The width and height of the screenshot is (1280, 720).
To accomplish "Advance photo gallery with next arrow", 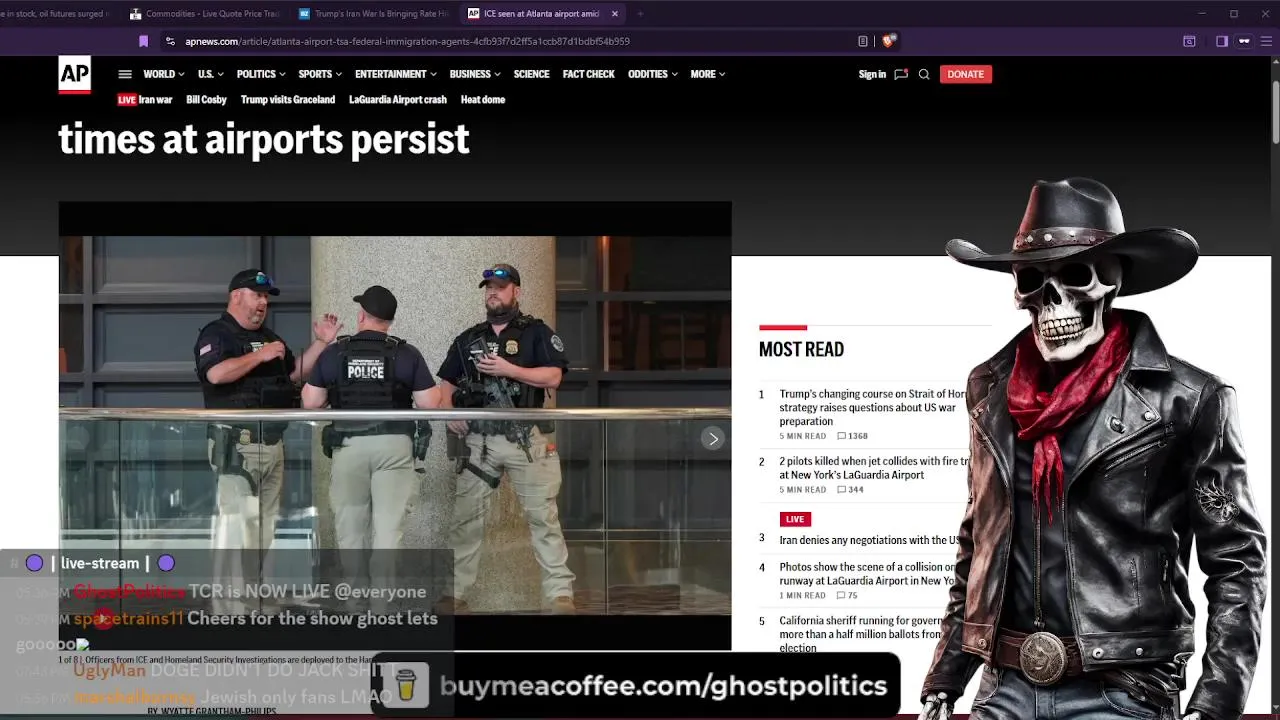I will pyautogui.click(x=713, y=438).
